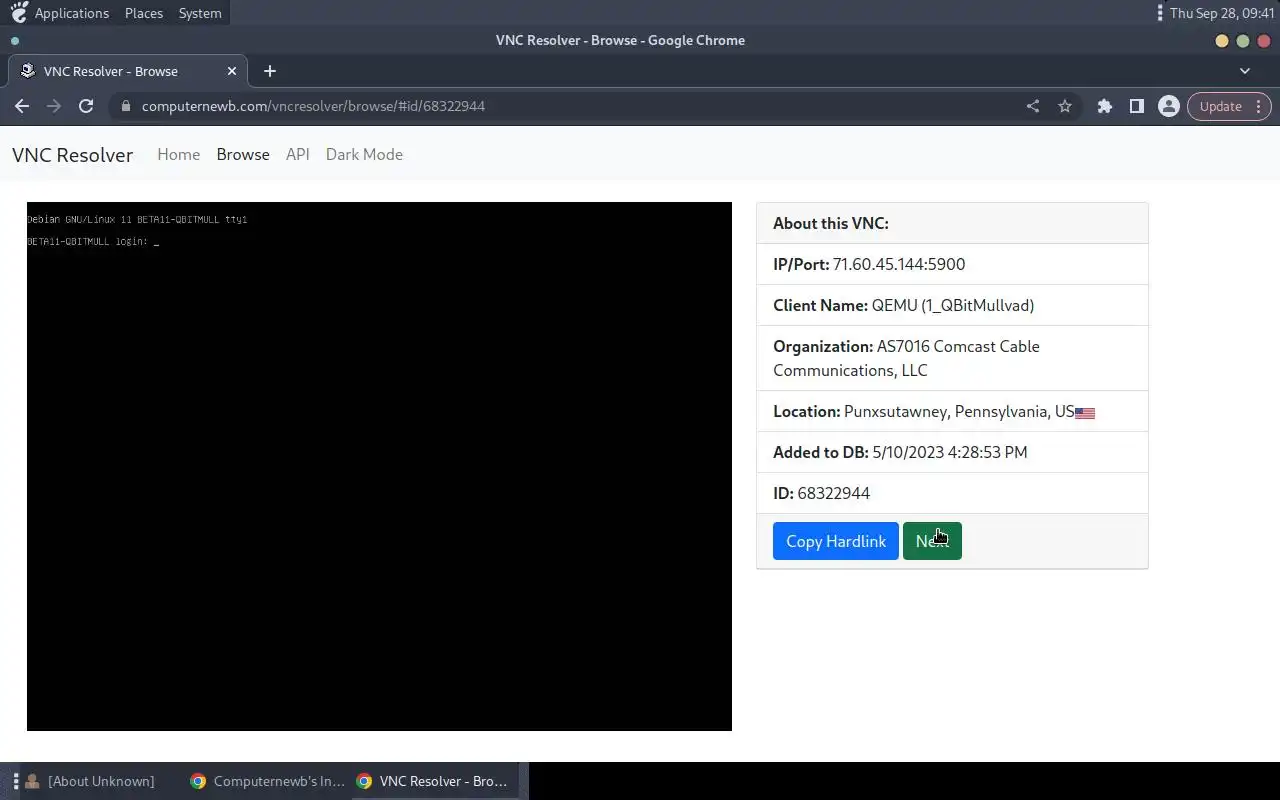1280x800 pixels.
Task: Reload the VNC Resolver page
Action: 86,106
